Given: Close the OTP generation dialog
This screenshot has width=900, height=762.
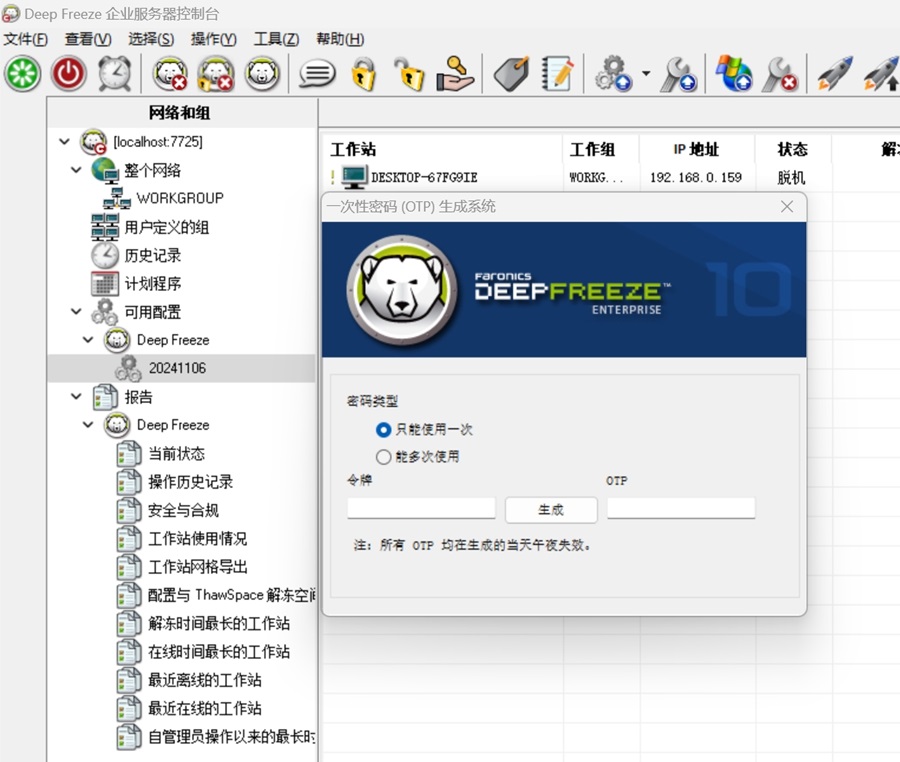Looking at the screenshot, I should (x=787, y=207).
